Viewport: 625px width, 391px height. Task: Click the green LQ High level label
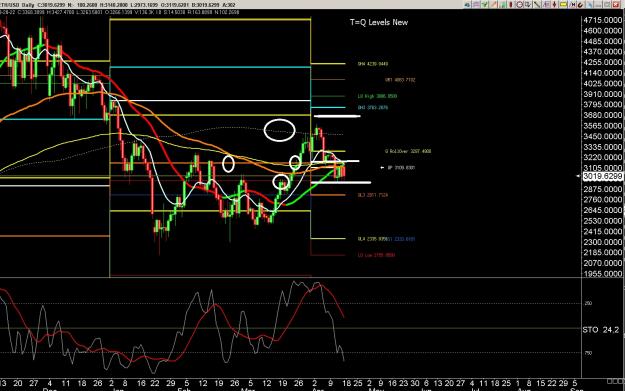click(x=377, y=96)
